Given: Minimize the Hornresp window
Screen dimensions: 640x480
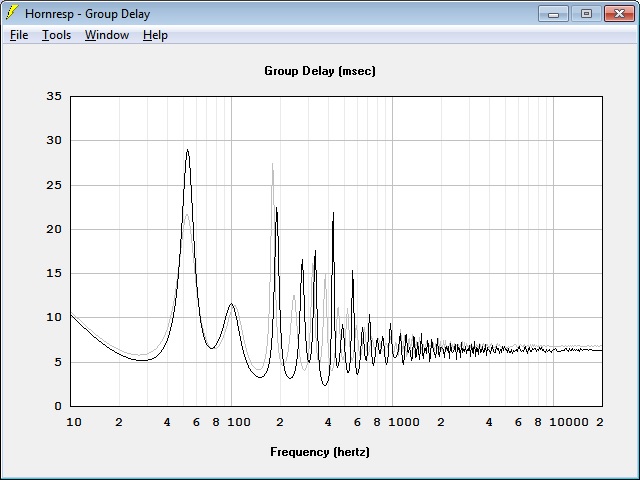Looking at the screenshot, I should pyautogui.click(x=553, y=13).
